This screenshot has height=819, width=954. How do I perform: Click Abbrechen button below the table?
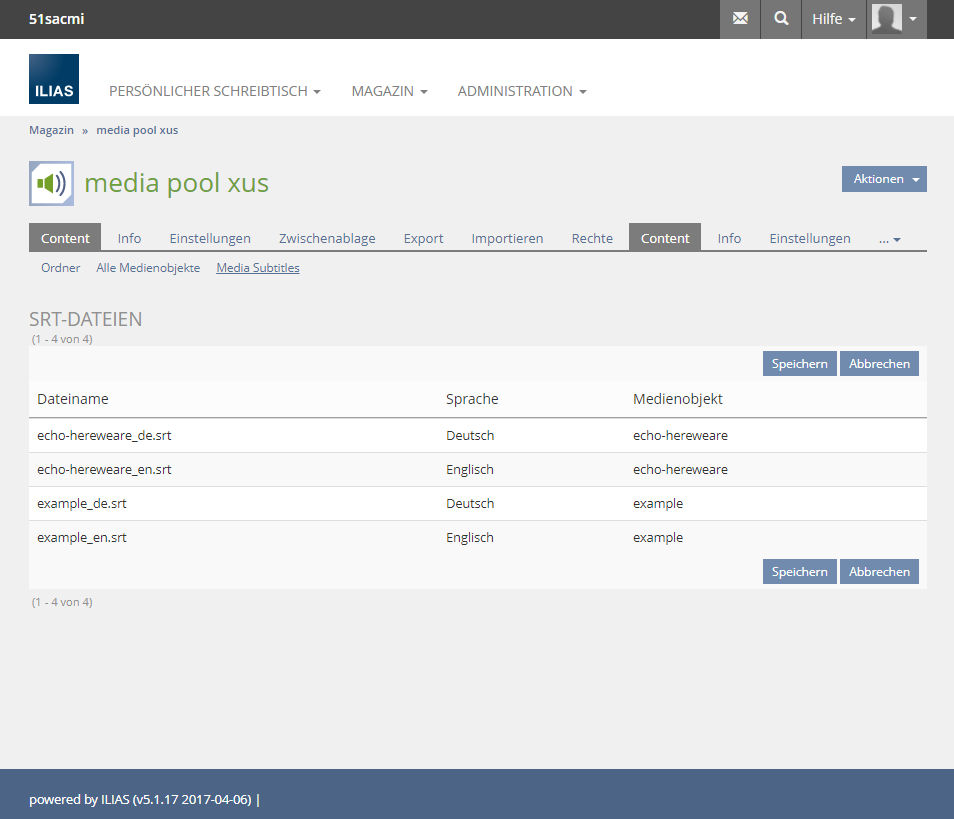[879, 572]
